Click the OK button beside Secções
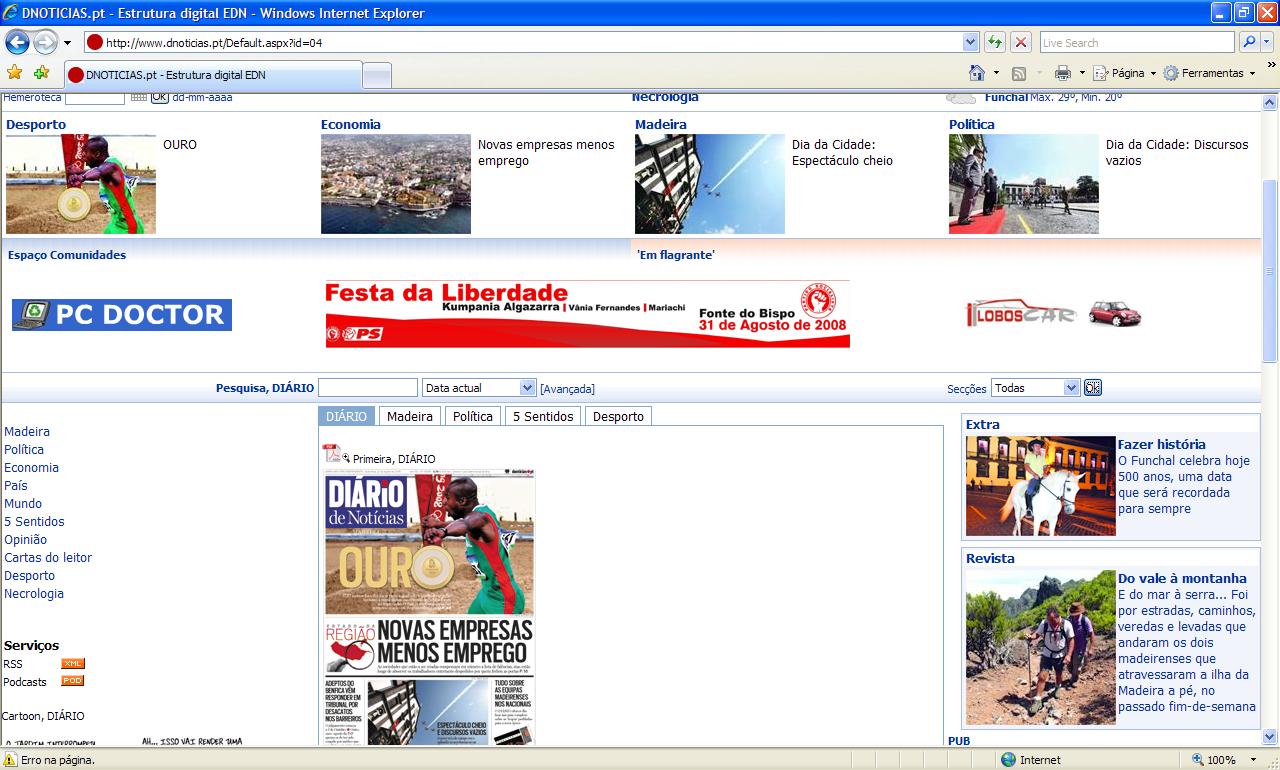 [1093, 388]
